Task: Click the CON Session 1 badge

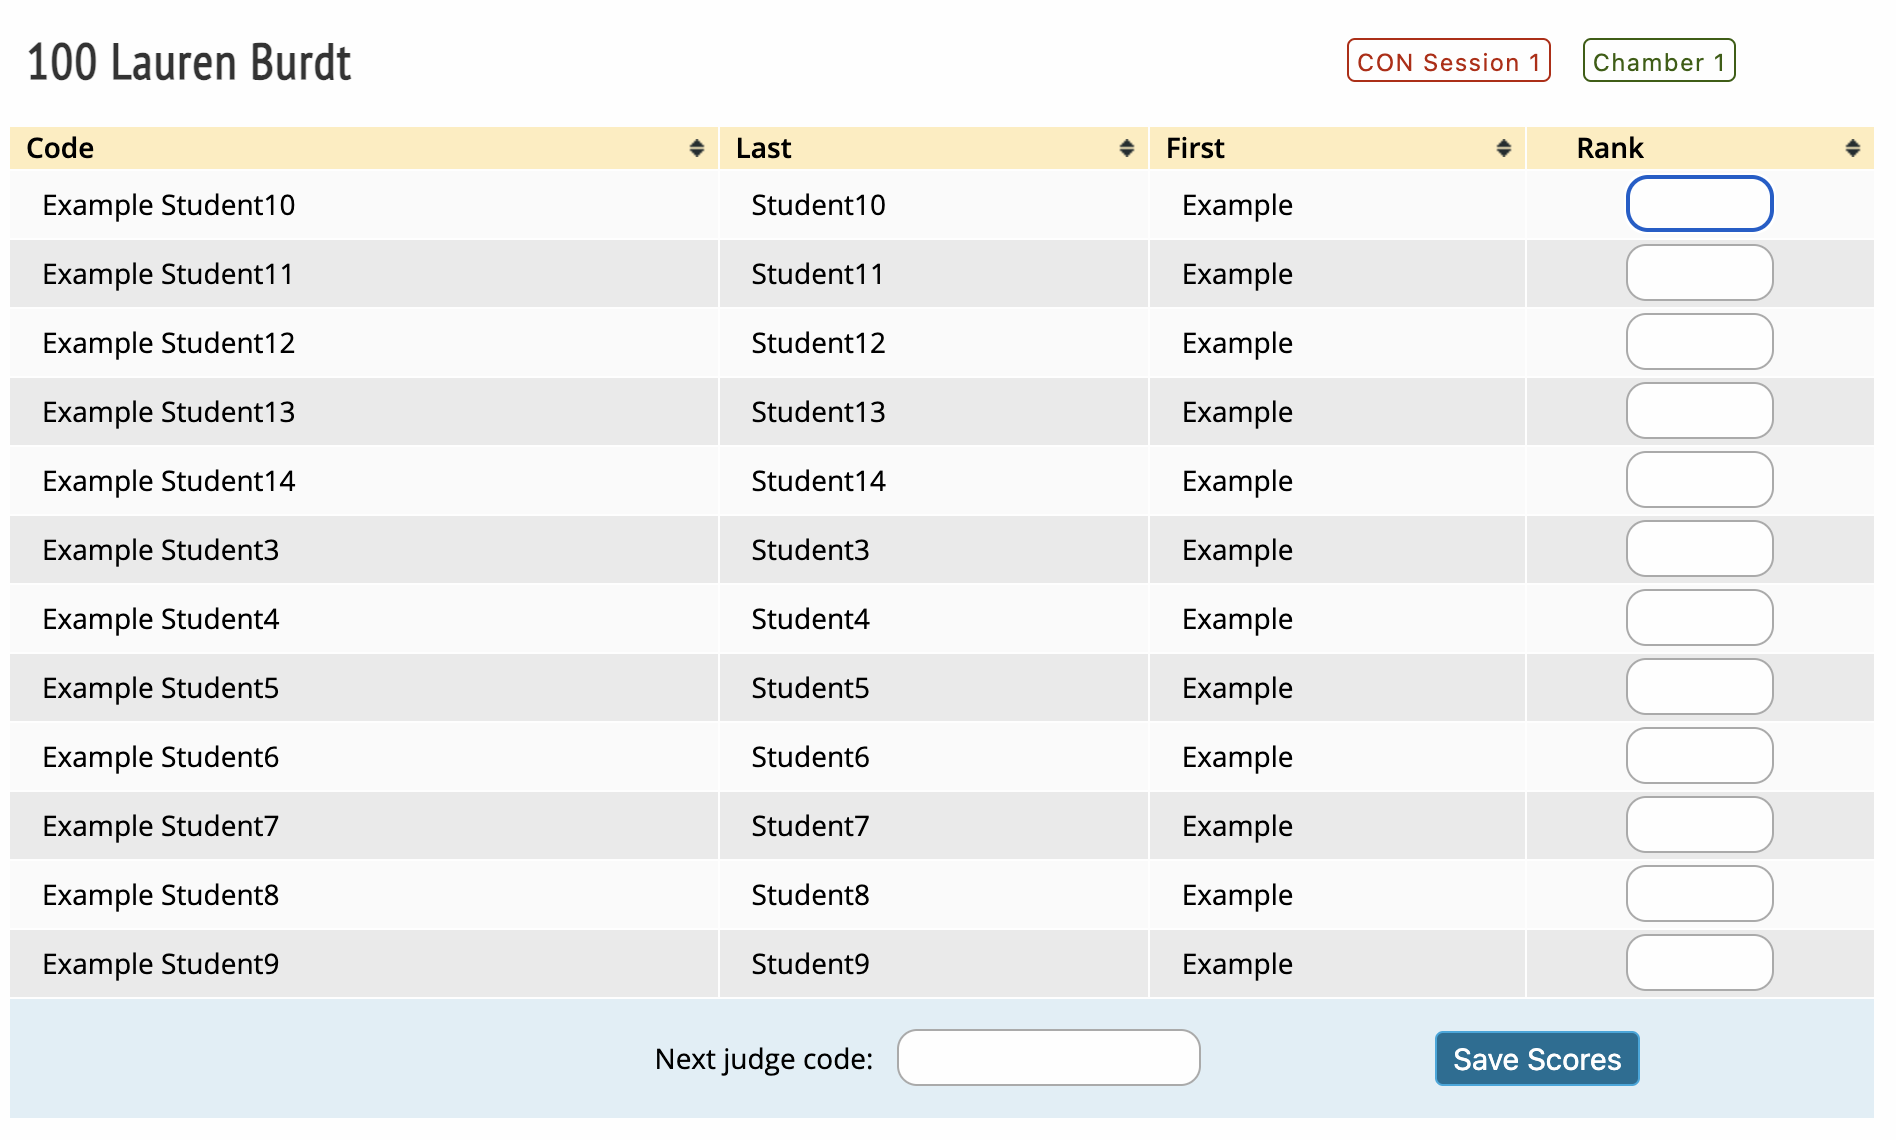Action: [1448, 61]
